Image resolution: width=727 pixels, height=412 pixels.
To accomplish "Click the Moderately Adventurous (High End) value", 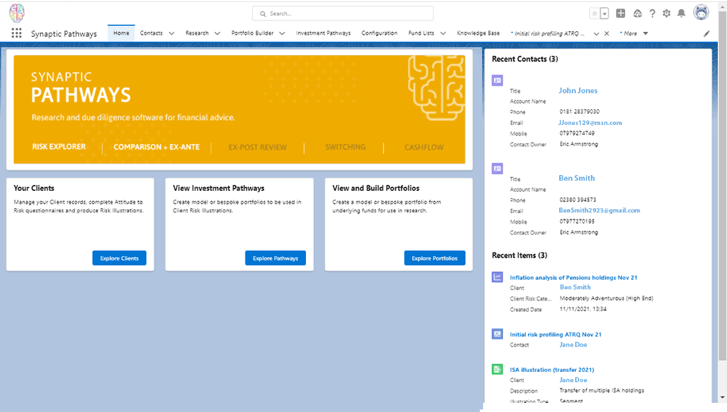I will [x=606, y=298].
